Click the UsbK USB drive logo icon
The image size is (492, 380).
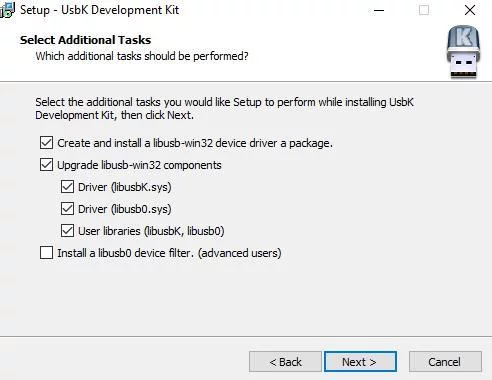463,52
